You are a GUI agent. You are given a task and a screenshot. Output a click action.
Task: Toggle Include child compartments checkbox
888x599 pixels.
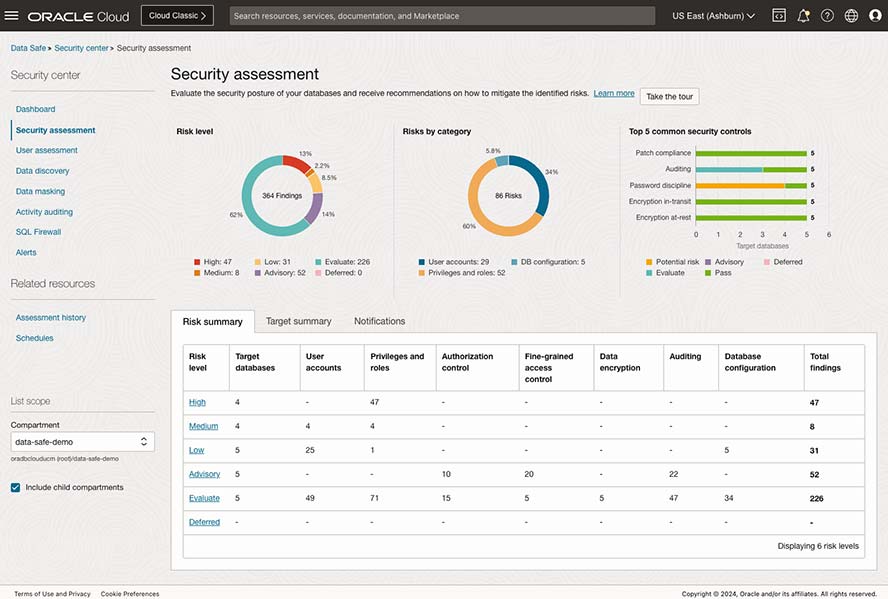[x=15, y=487]
